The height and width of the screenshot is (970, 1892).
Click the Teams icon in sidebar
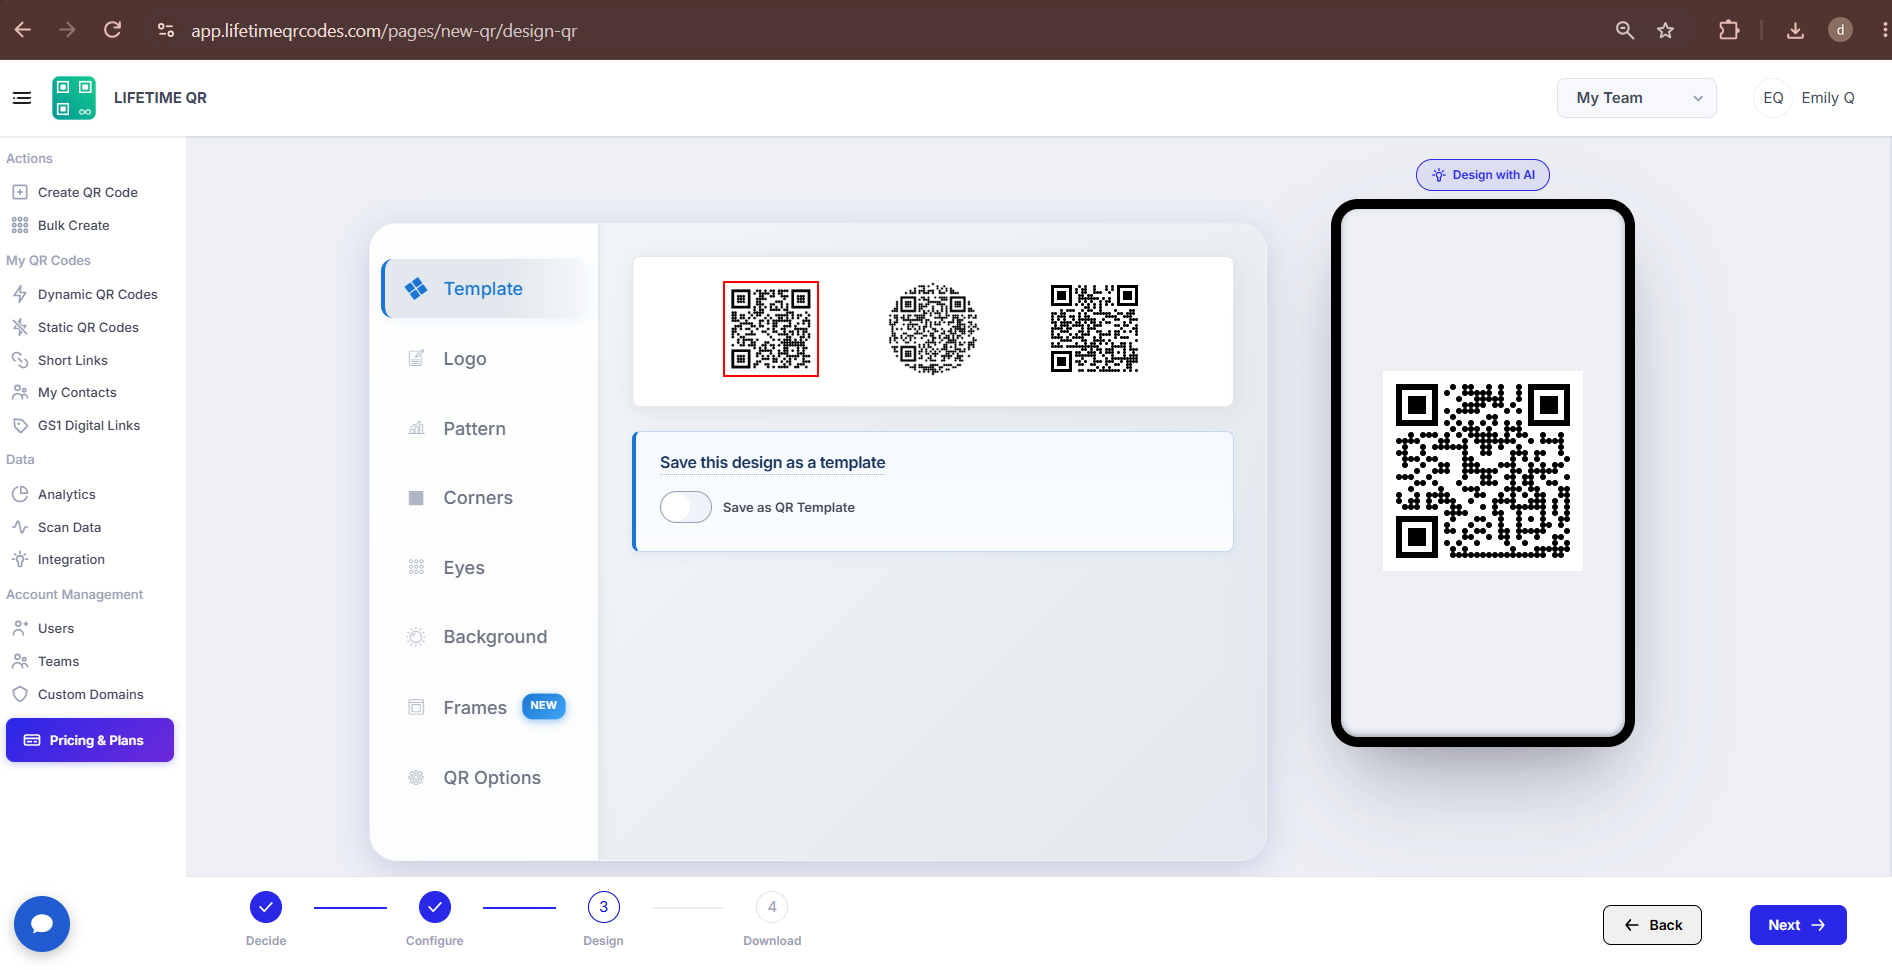[20, 661]
